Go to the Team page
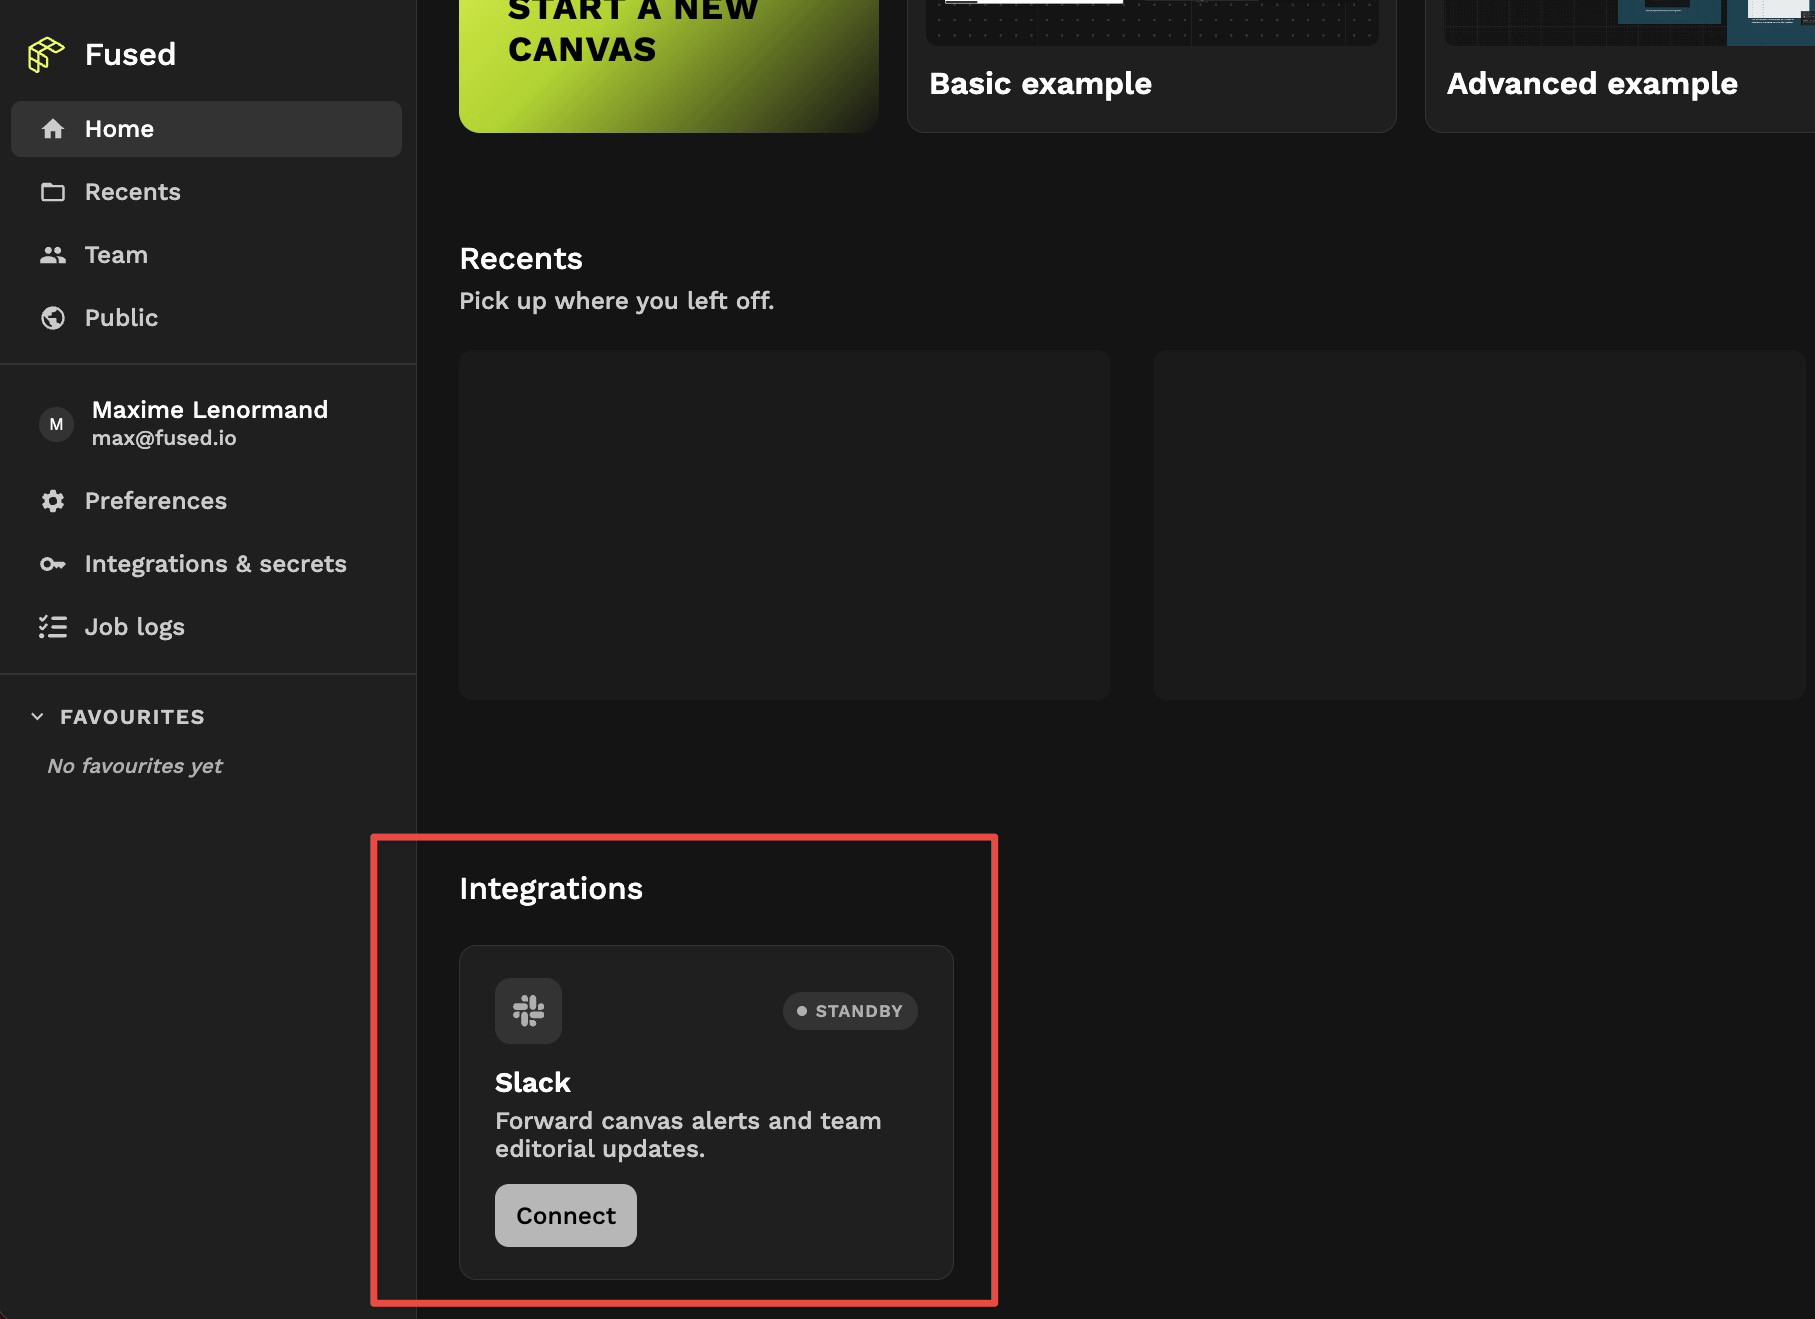 pyautogui.click(x=116, y=255)
